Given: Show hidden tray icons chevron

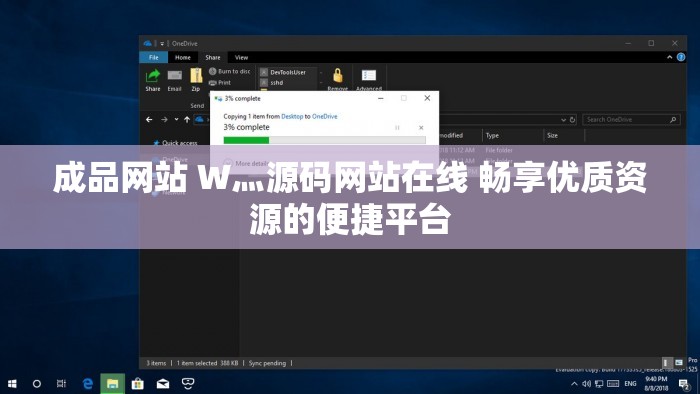Looking at the screenshot, I should point(575,384).
